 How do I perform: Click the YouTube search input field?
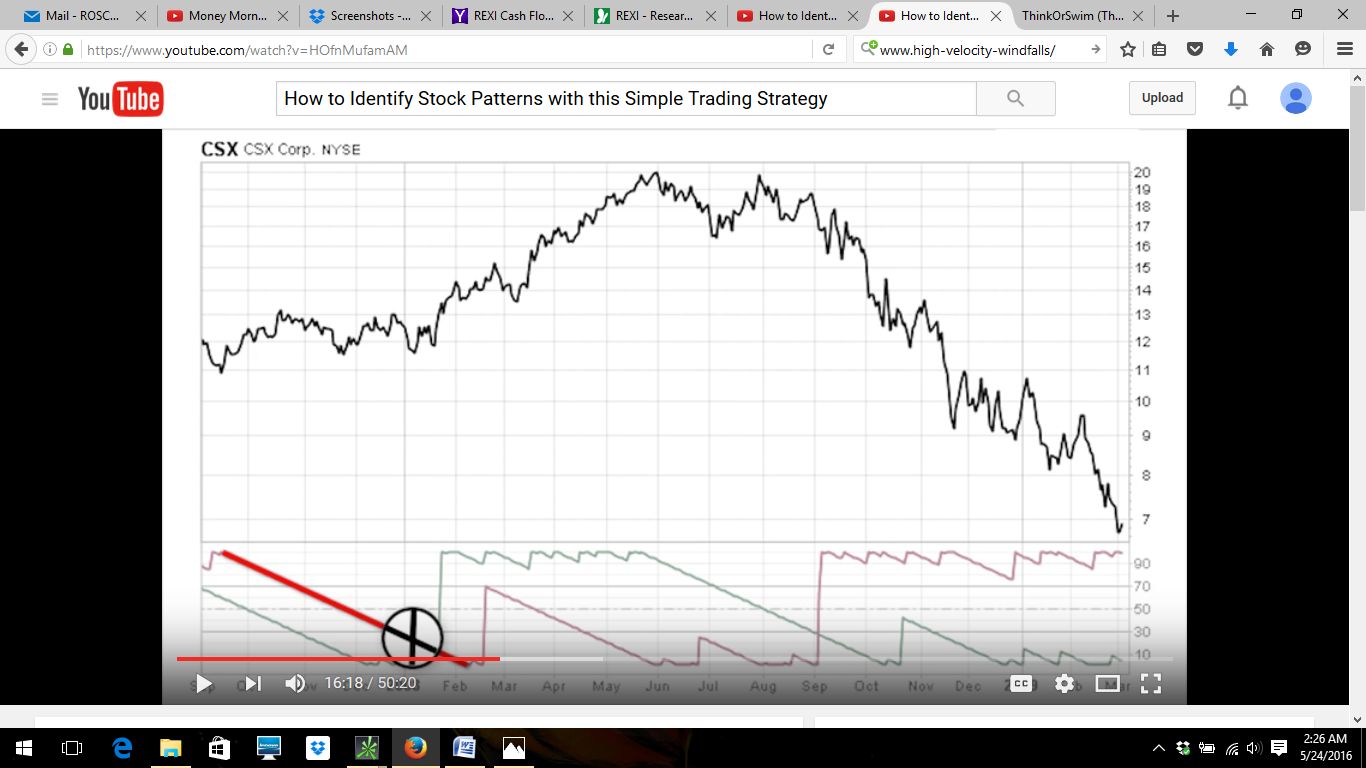pyautogui.click(x=626, y=98)
